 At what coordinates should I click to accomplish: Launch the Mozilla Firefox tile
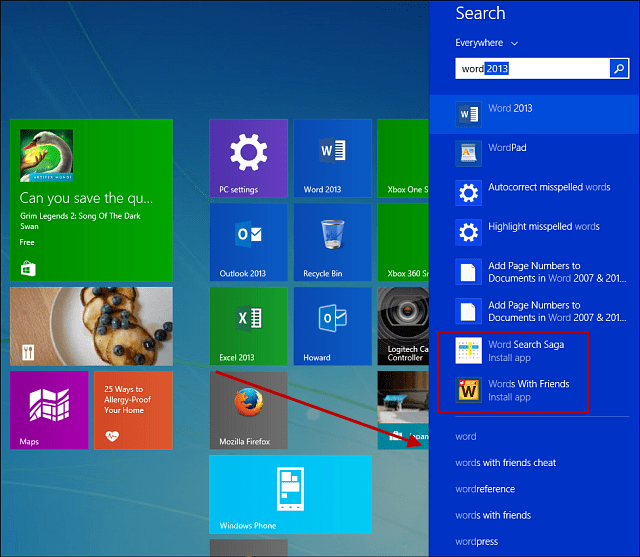[249, 411]
